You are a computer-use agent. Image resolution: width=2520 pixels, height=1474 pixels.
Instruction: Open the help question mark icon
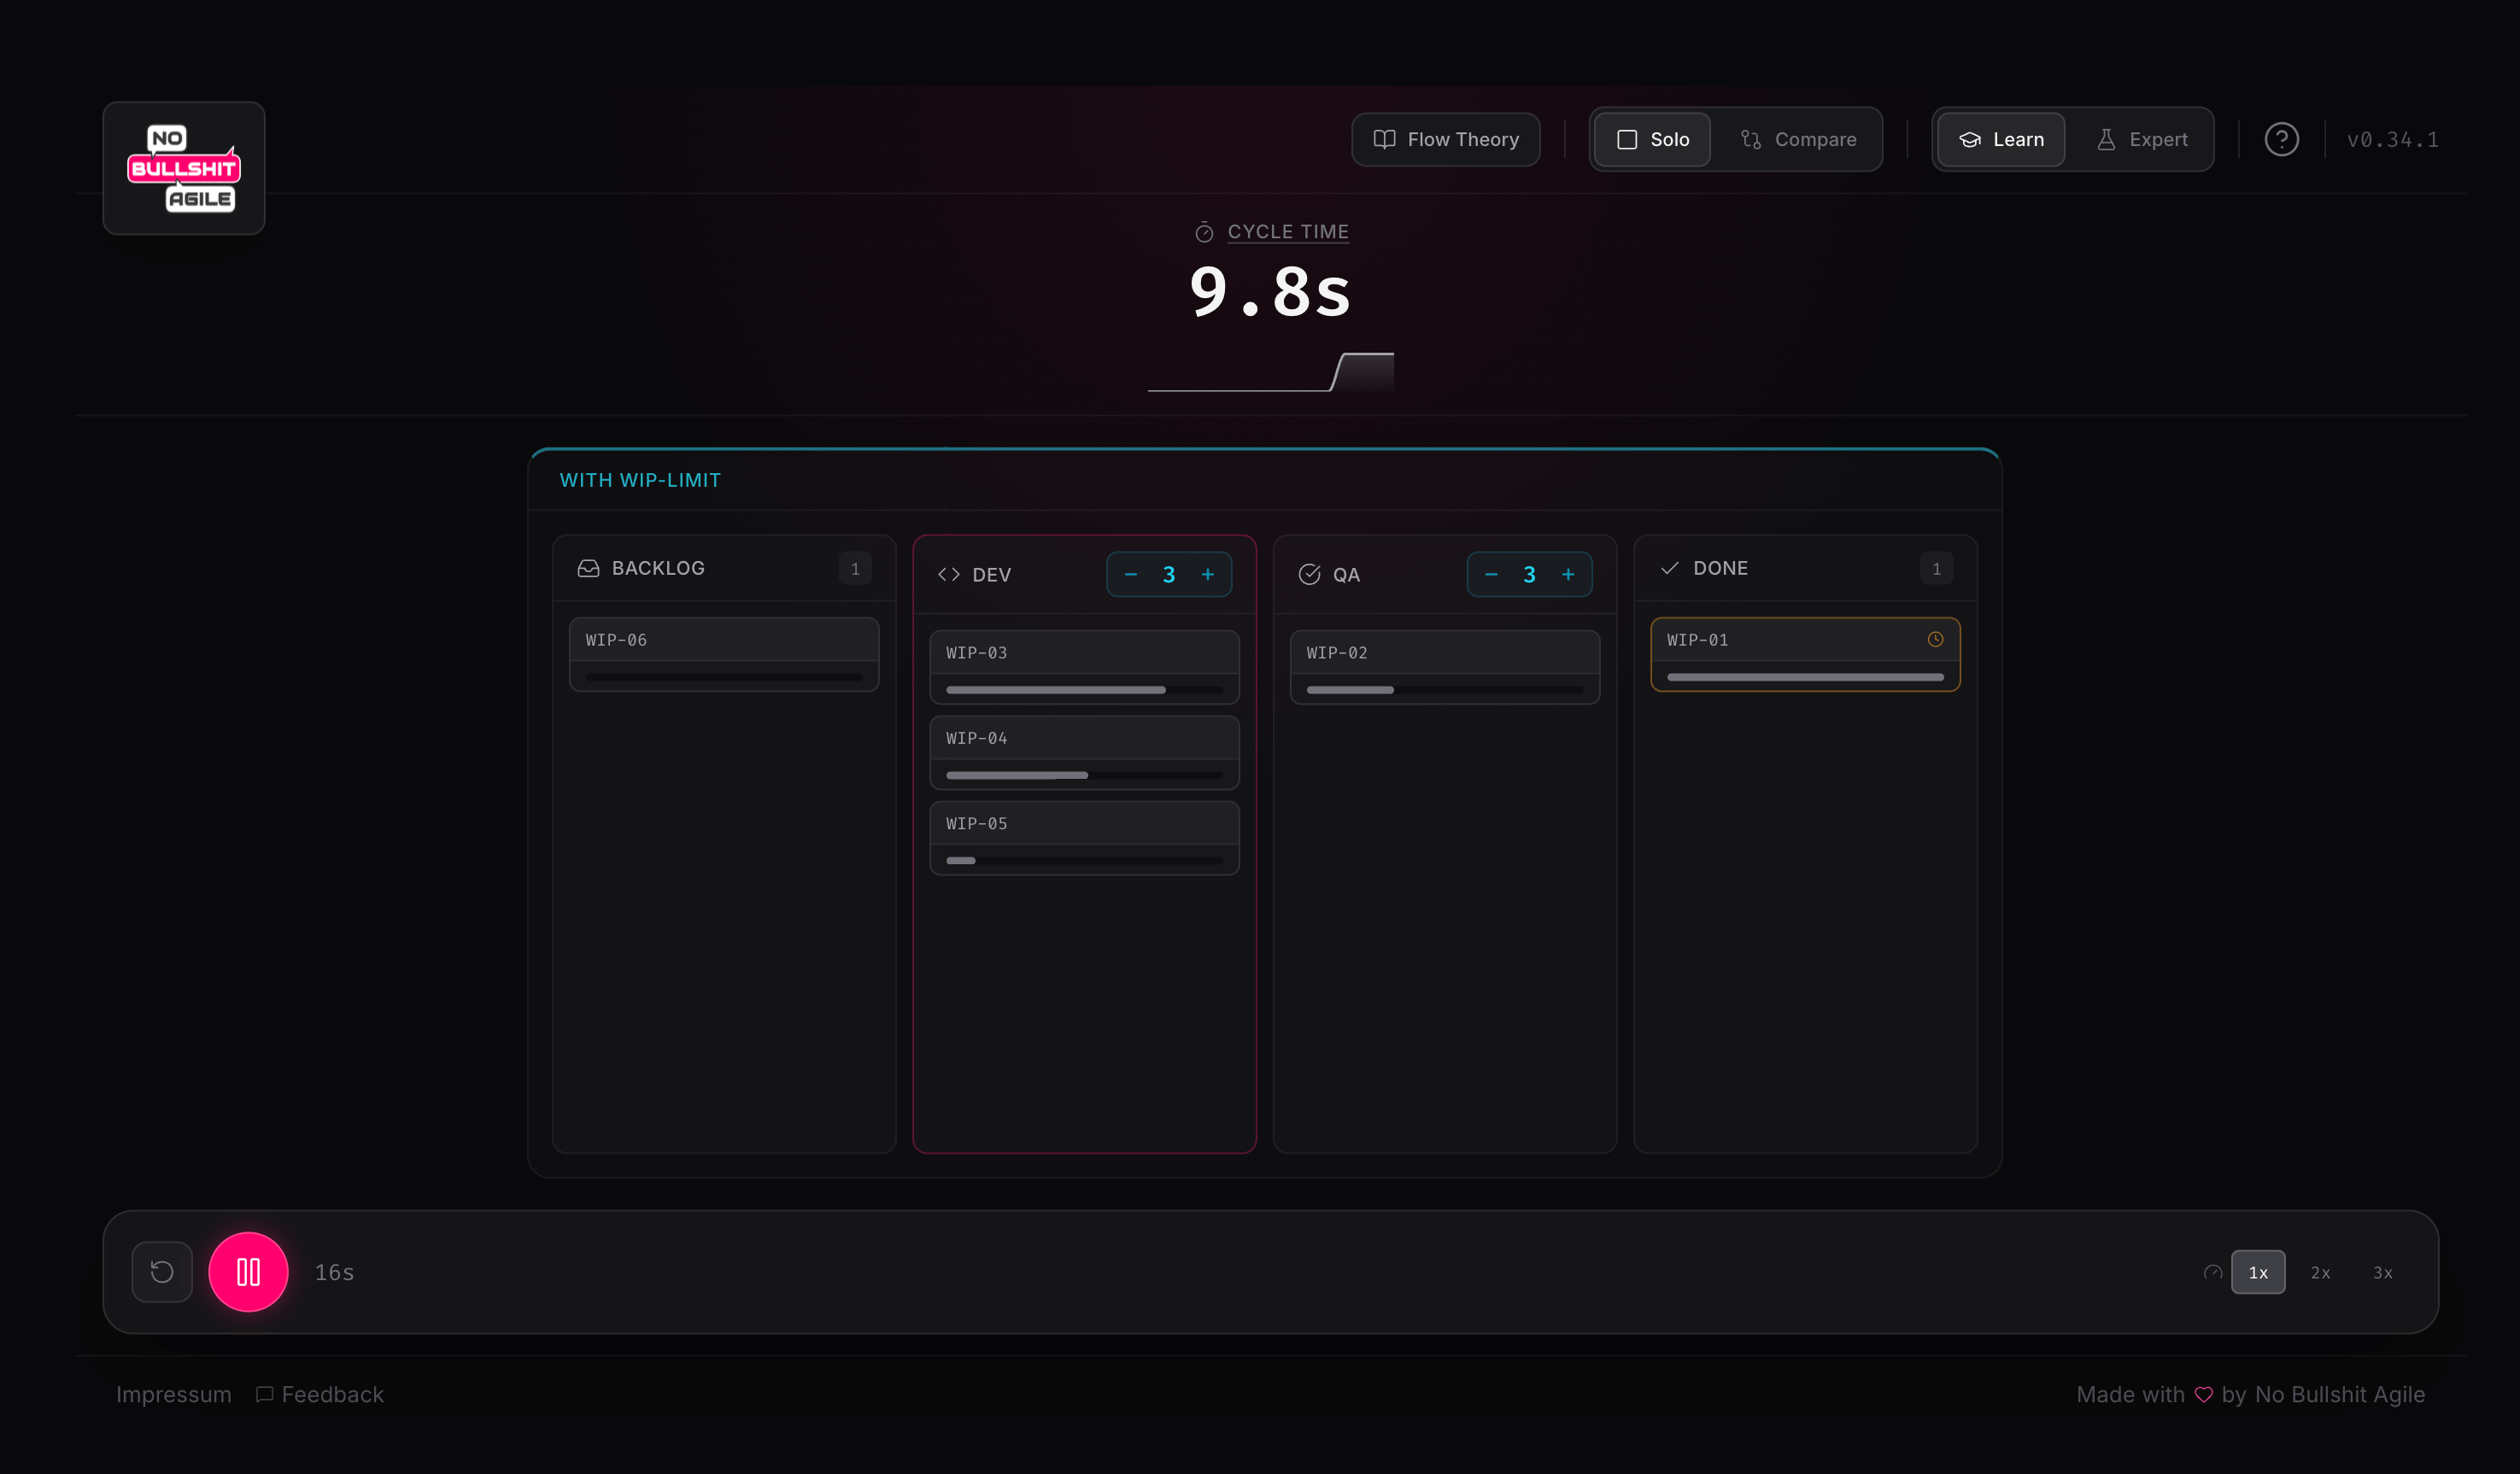2281,140
